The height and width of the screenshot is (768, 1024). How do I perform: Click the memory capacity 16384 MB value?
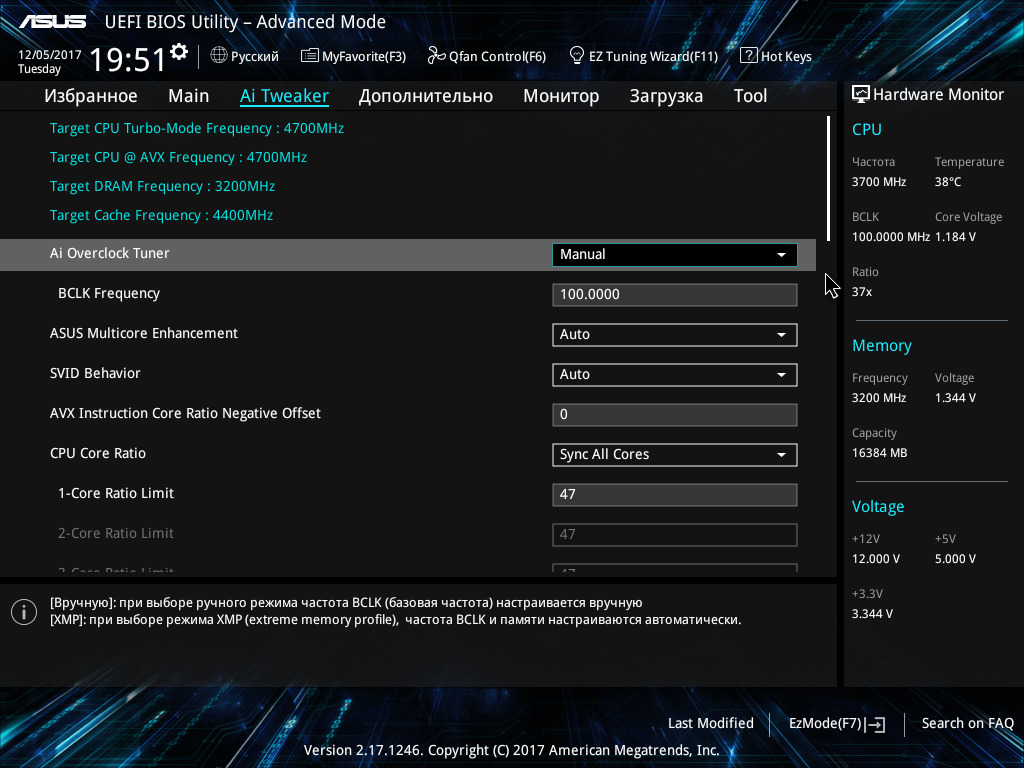pyautogui.click(x=880, y=453)
